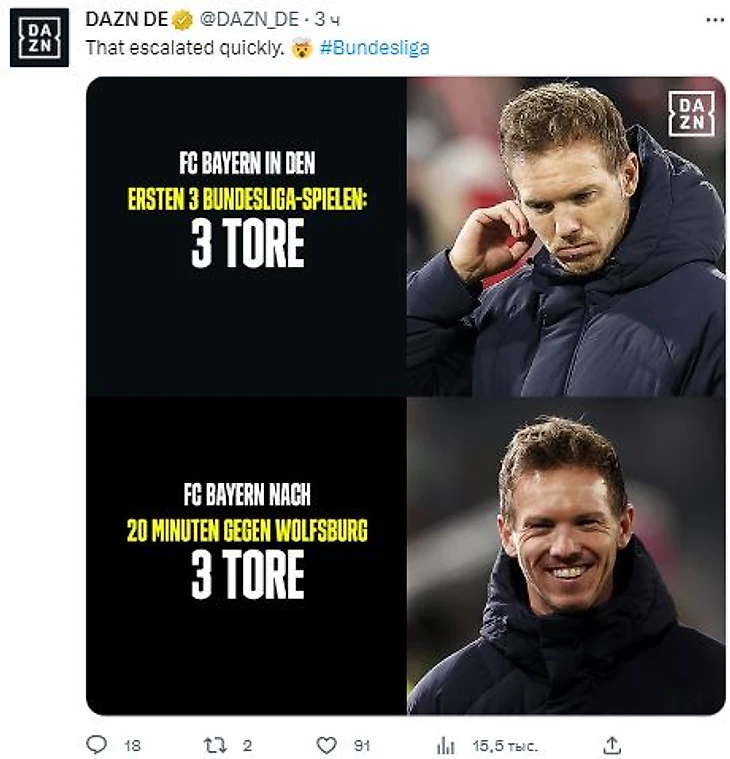The image size is (730, 759).
Task: Click the exploding head emoji
Action: coord(301,47)
